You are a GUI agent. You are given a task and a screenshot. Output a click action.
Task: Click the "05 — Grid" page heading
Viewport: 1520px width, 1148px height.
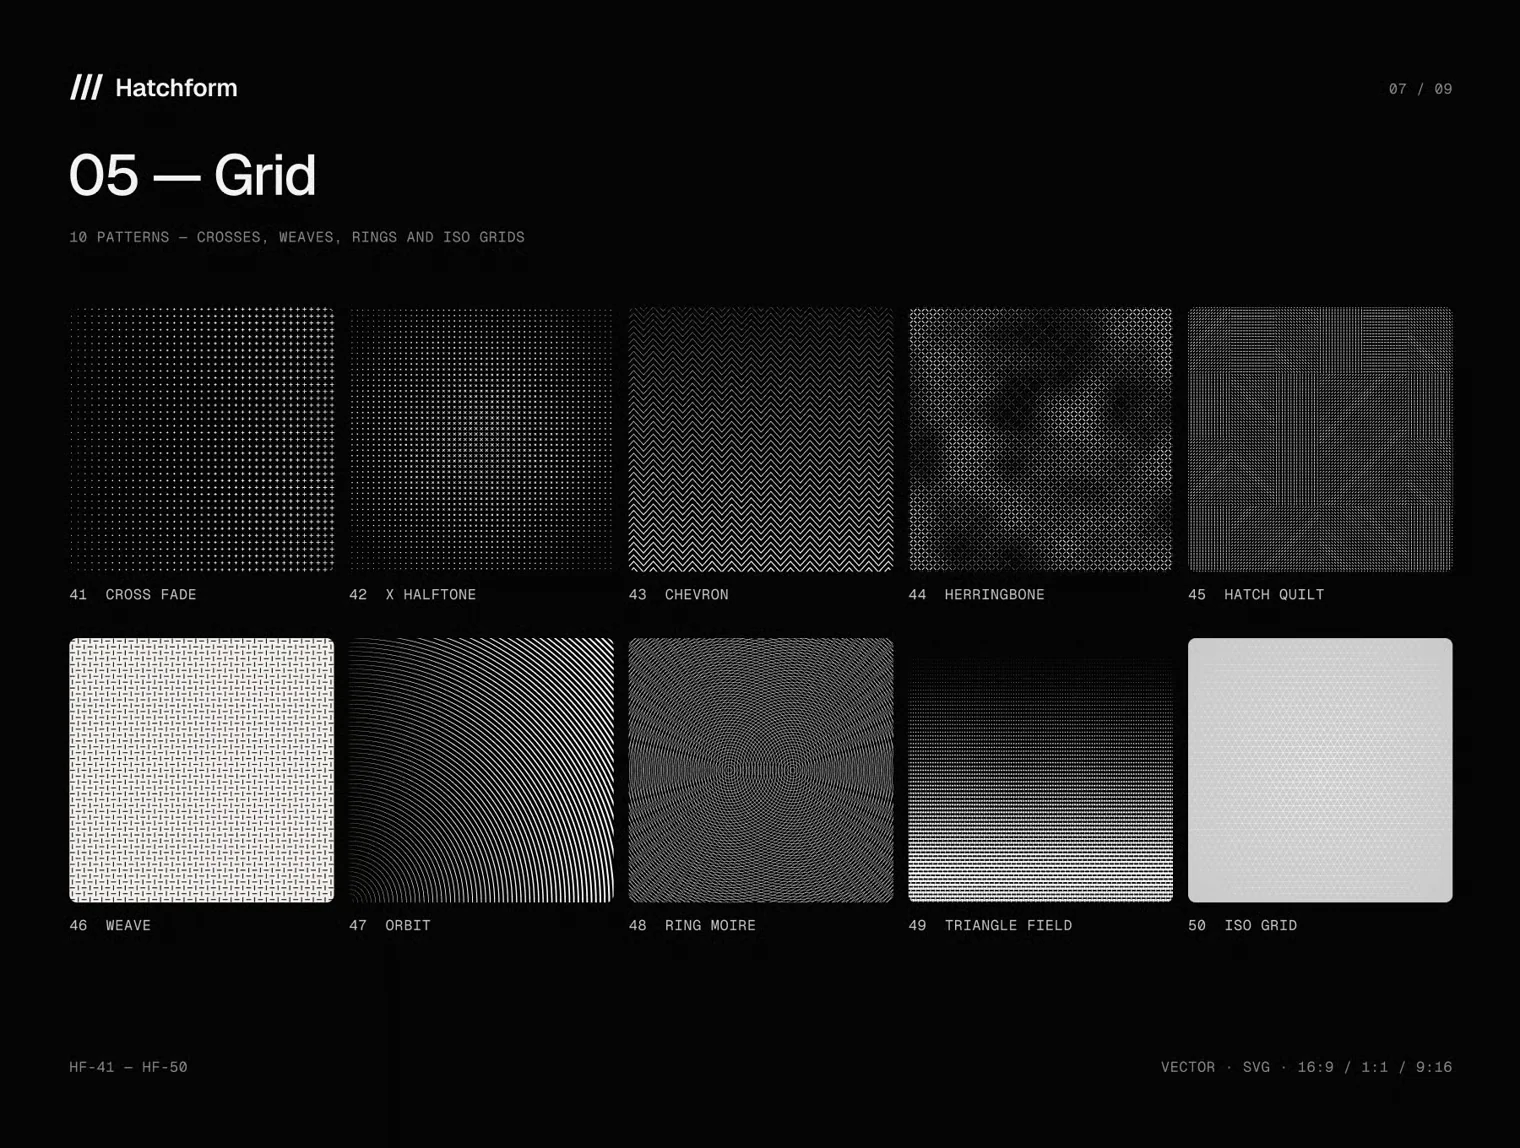click(192, 175)
